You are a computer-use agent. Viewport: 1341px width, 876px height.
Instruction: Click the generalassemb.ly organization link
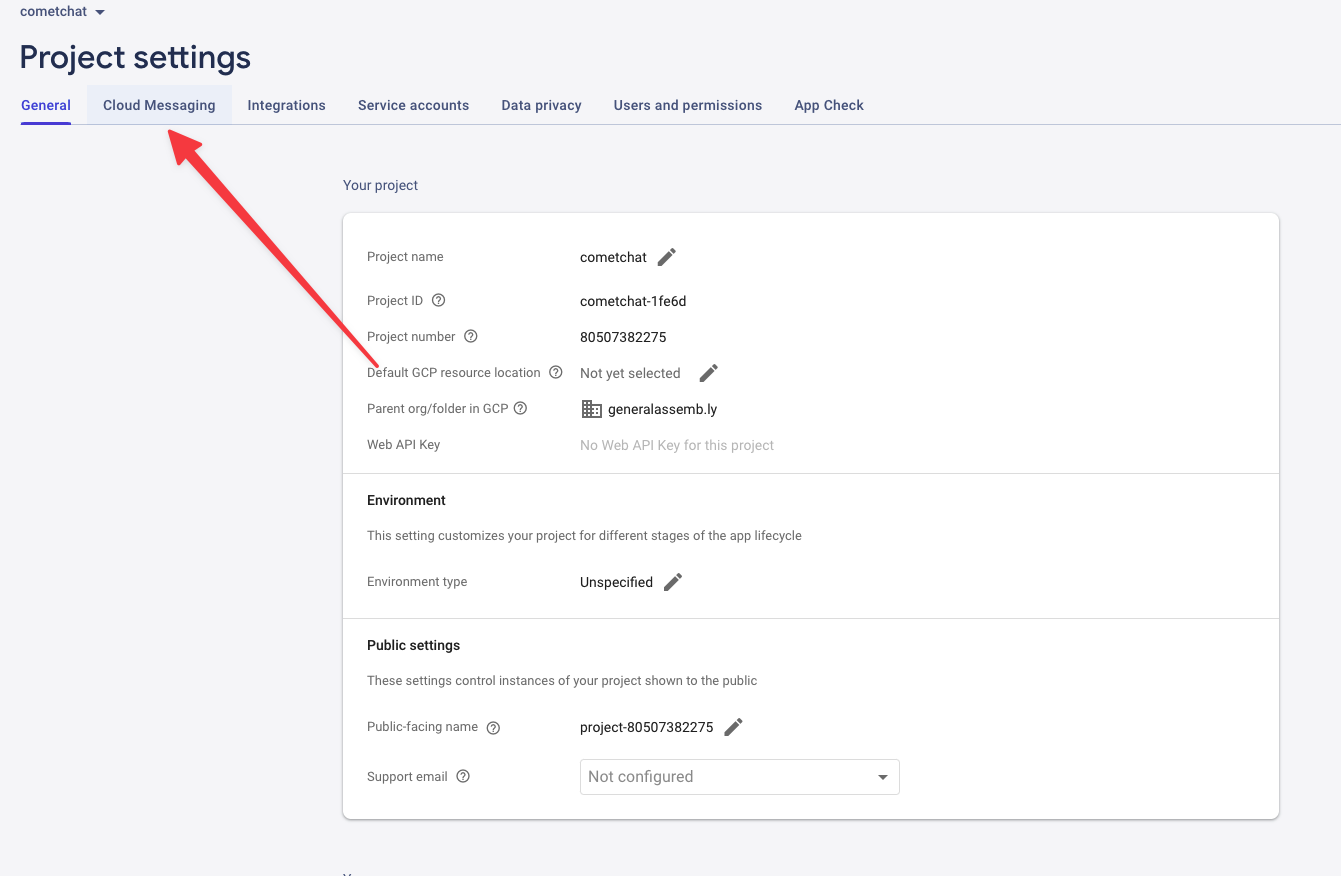point(662,409)
